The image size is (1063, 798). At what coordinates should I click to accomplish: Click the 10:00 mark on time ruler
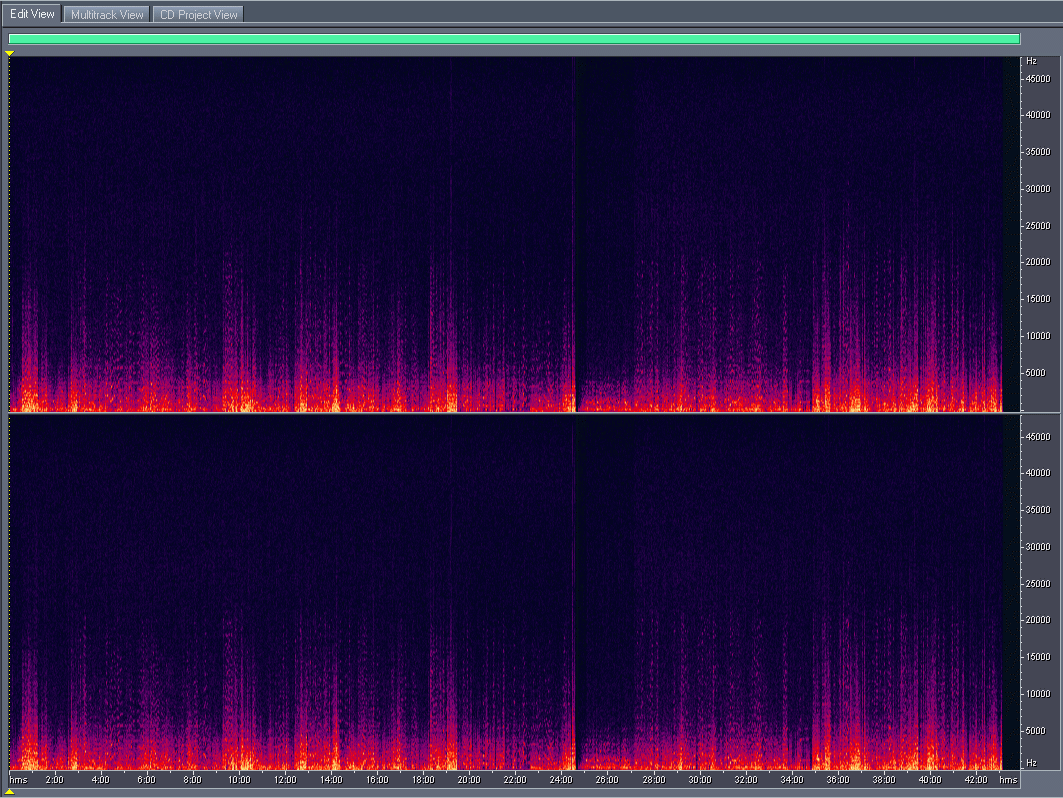(x=239, y=779)
